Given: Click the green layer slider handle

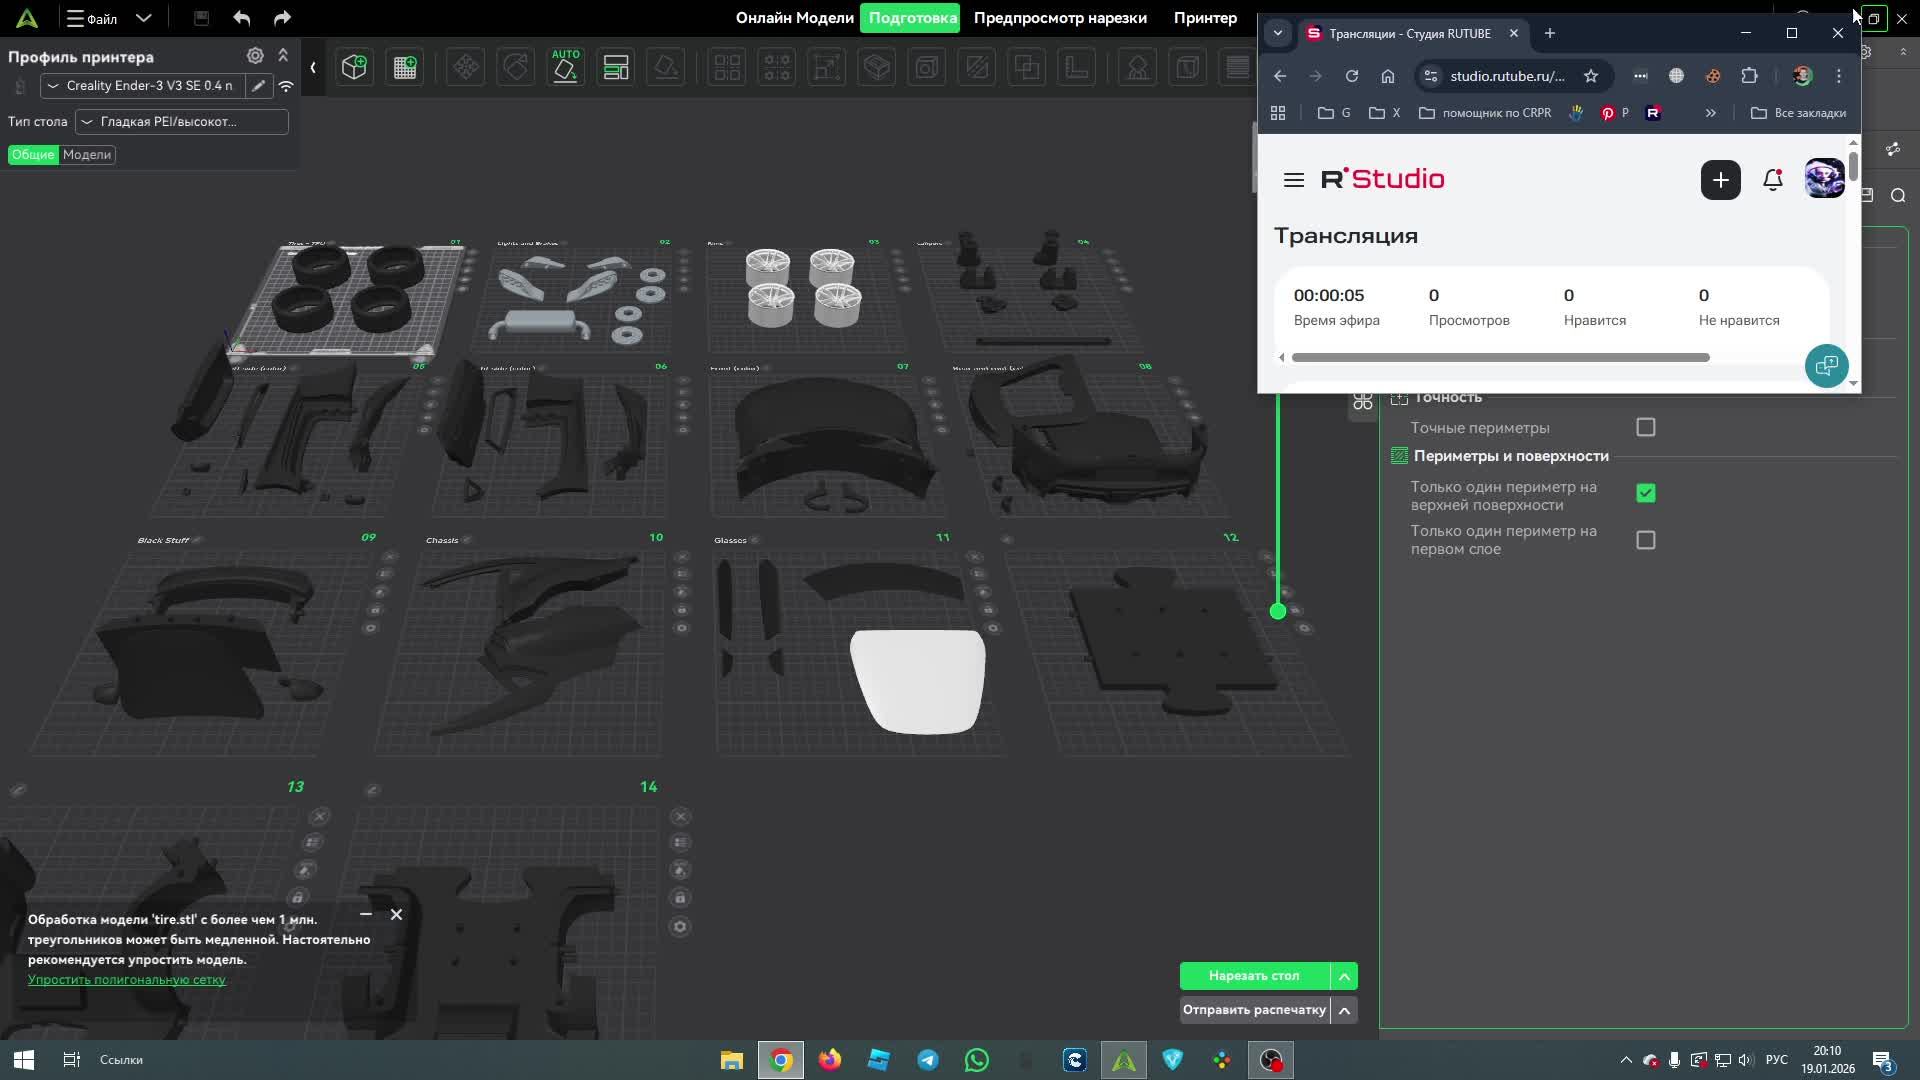Looking at the screenshot, I should coord(1278,611).
